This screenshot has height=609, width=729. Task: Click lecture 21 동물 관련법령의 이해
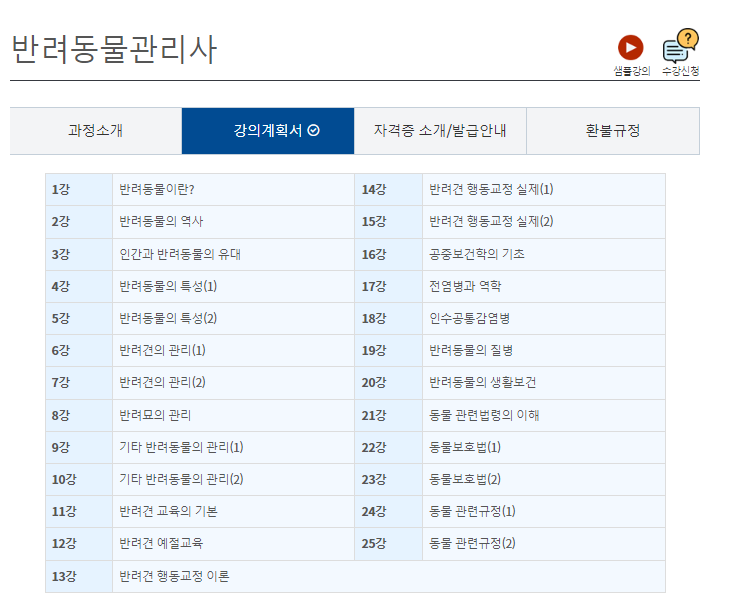click(x=484, y=415)
